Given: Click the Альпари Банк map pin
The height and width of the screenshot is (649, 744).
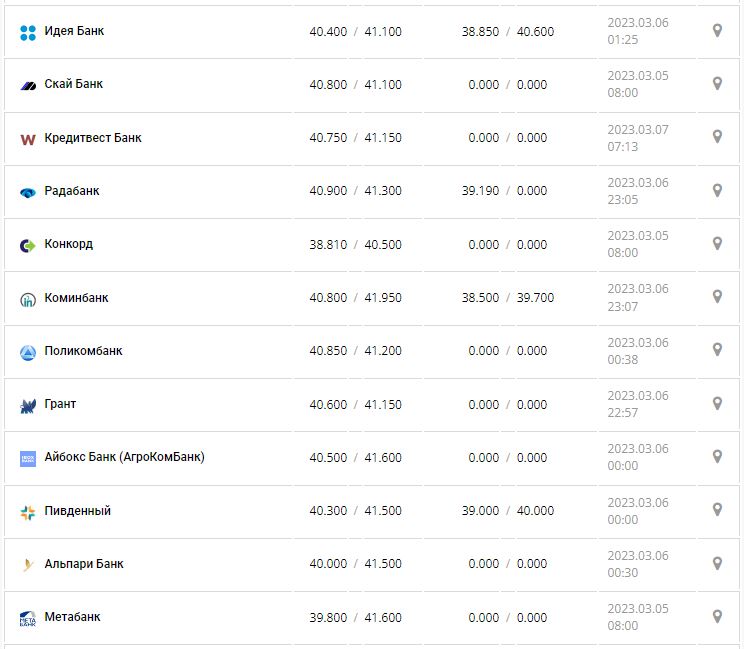Looking at the screenshot, I should (717, 564).
